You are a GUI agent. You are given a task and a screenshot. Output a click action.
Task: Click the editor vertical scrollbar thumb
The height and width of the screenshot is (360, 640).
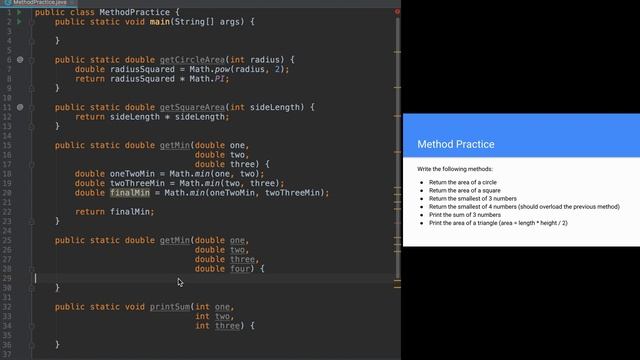click(398, 147)
